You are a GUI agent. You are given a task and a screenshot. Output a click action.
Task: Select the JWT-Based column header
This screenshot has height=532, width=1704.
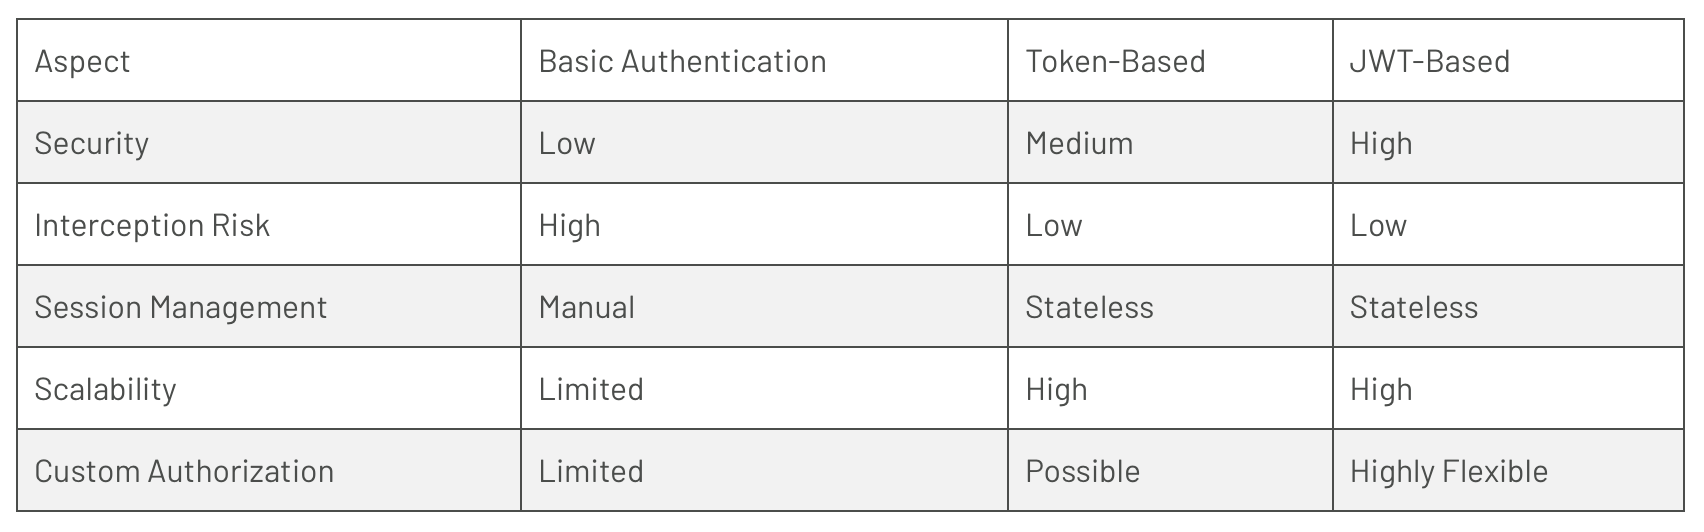(1429, 62)
